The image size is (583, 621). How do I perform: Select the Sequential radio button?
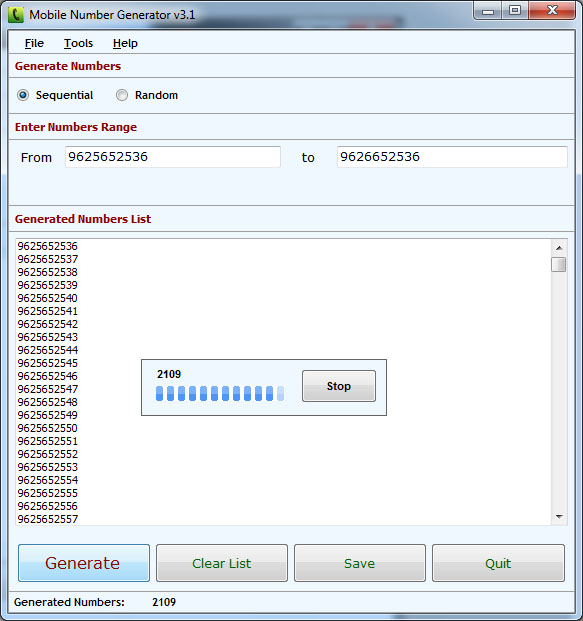(x=23, y=95)
